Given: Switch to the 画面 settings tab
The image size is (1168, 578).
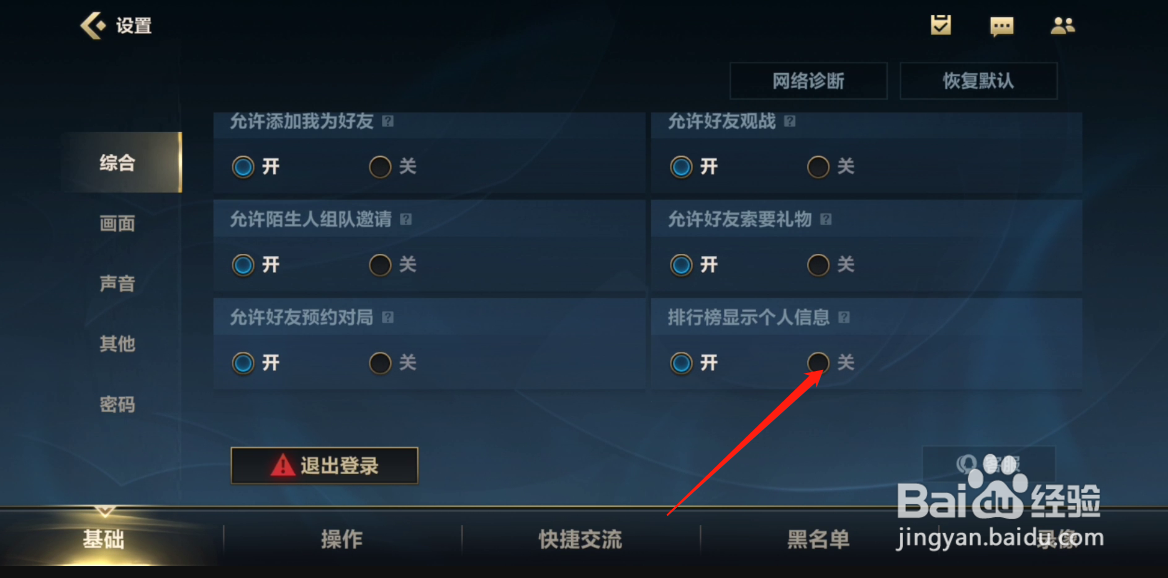Looking at the screenshot, I should tap(118, 223).
